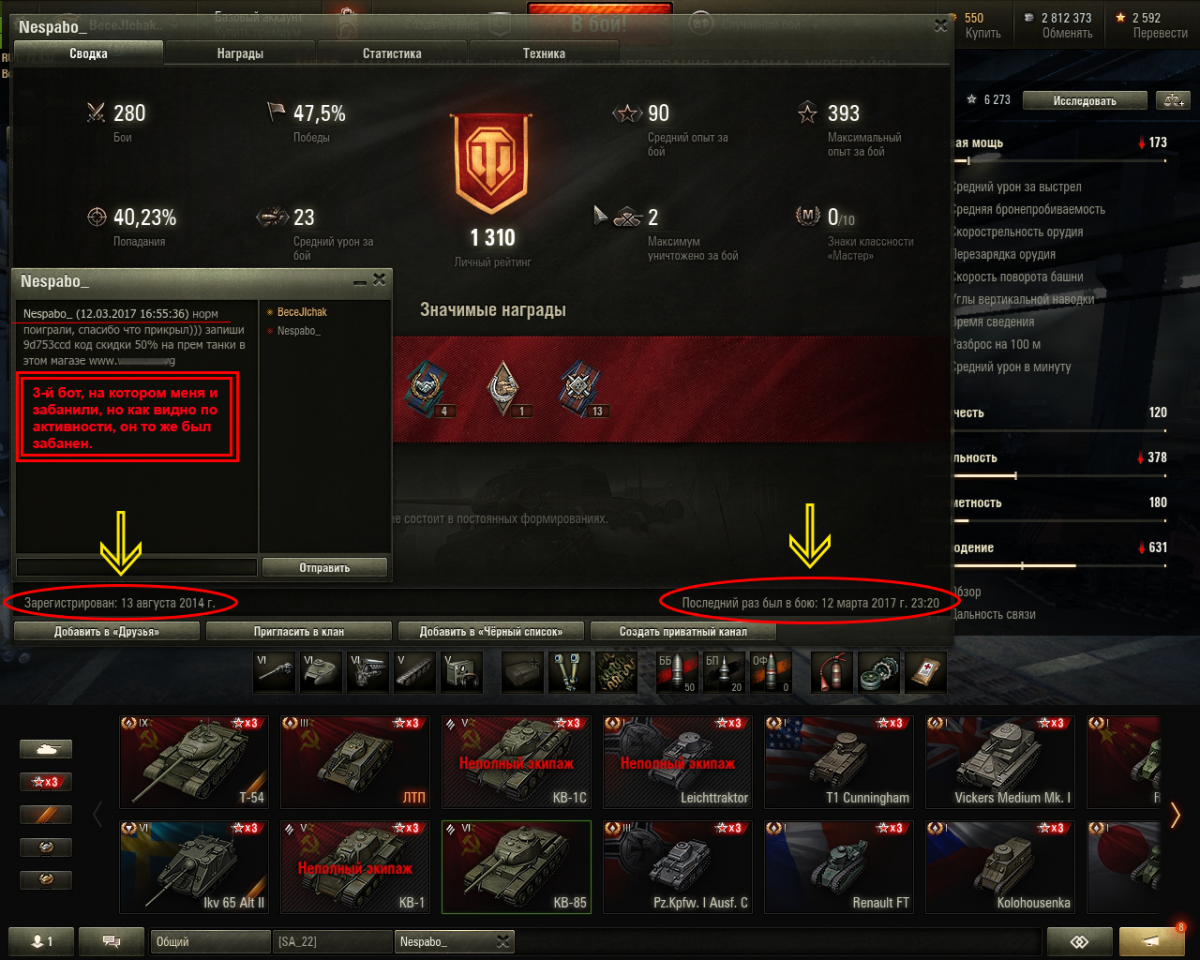Select the fire extinguisher consumable icon
Image resolution: width=1200 pixels, height=960 pixels.
pos(830,672)
